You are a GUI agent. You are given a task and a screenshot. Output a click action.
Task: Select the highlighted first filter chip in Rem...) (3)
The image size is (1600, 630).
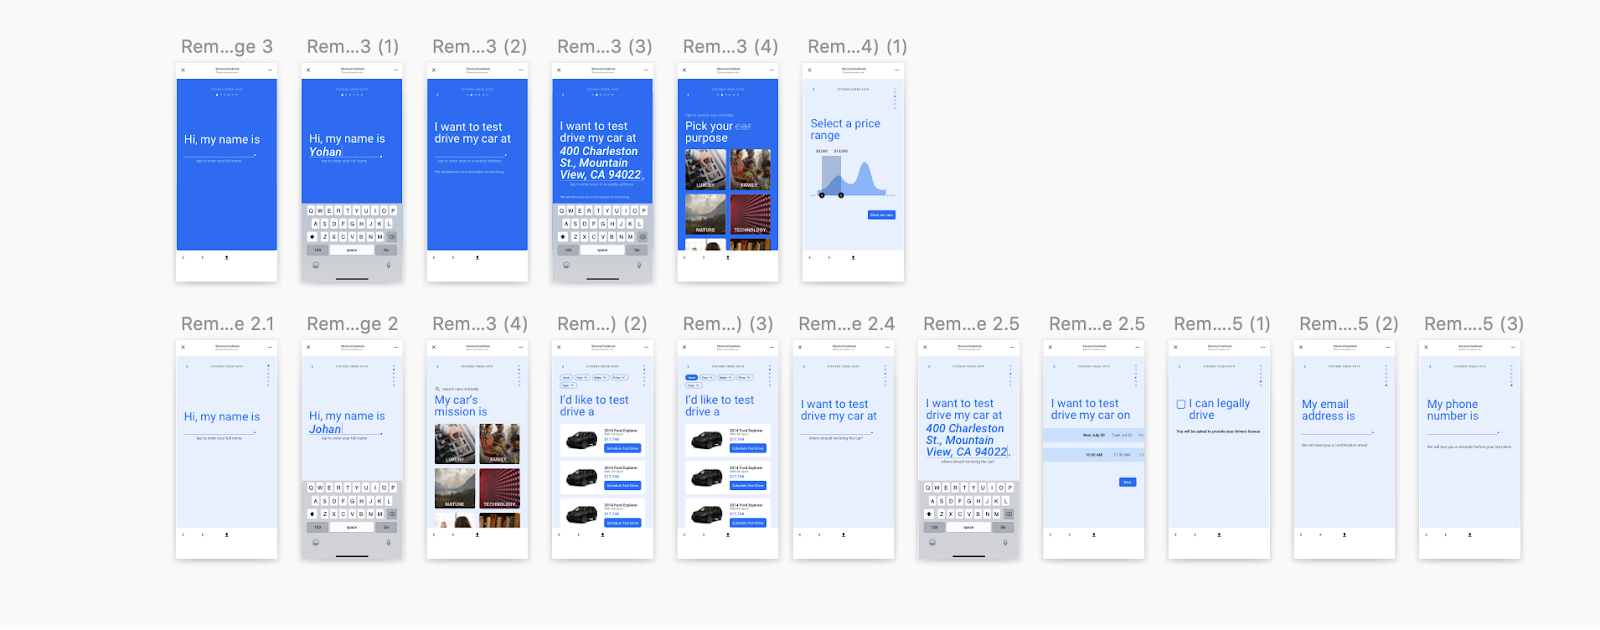[692, 378]
